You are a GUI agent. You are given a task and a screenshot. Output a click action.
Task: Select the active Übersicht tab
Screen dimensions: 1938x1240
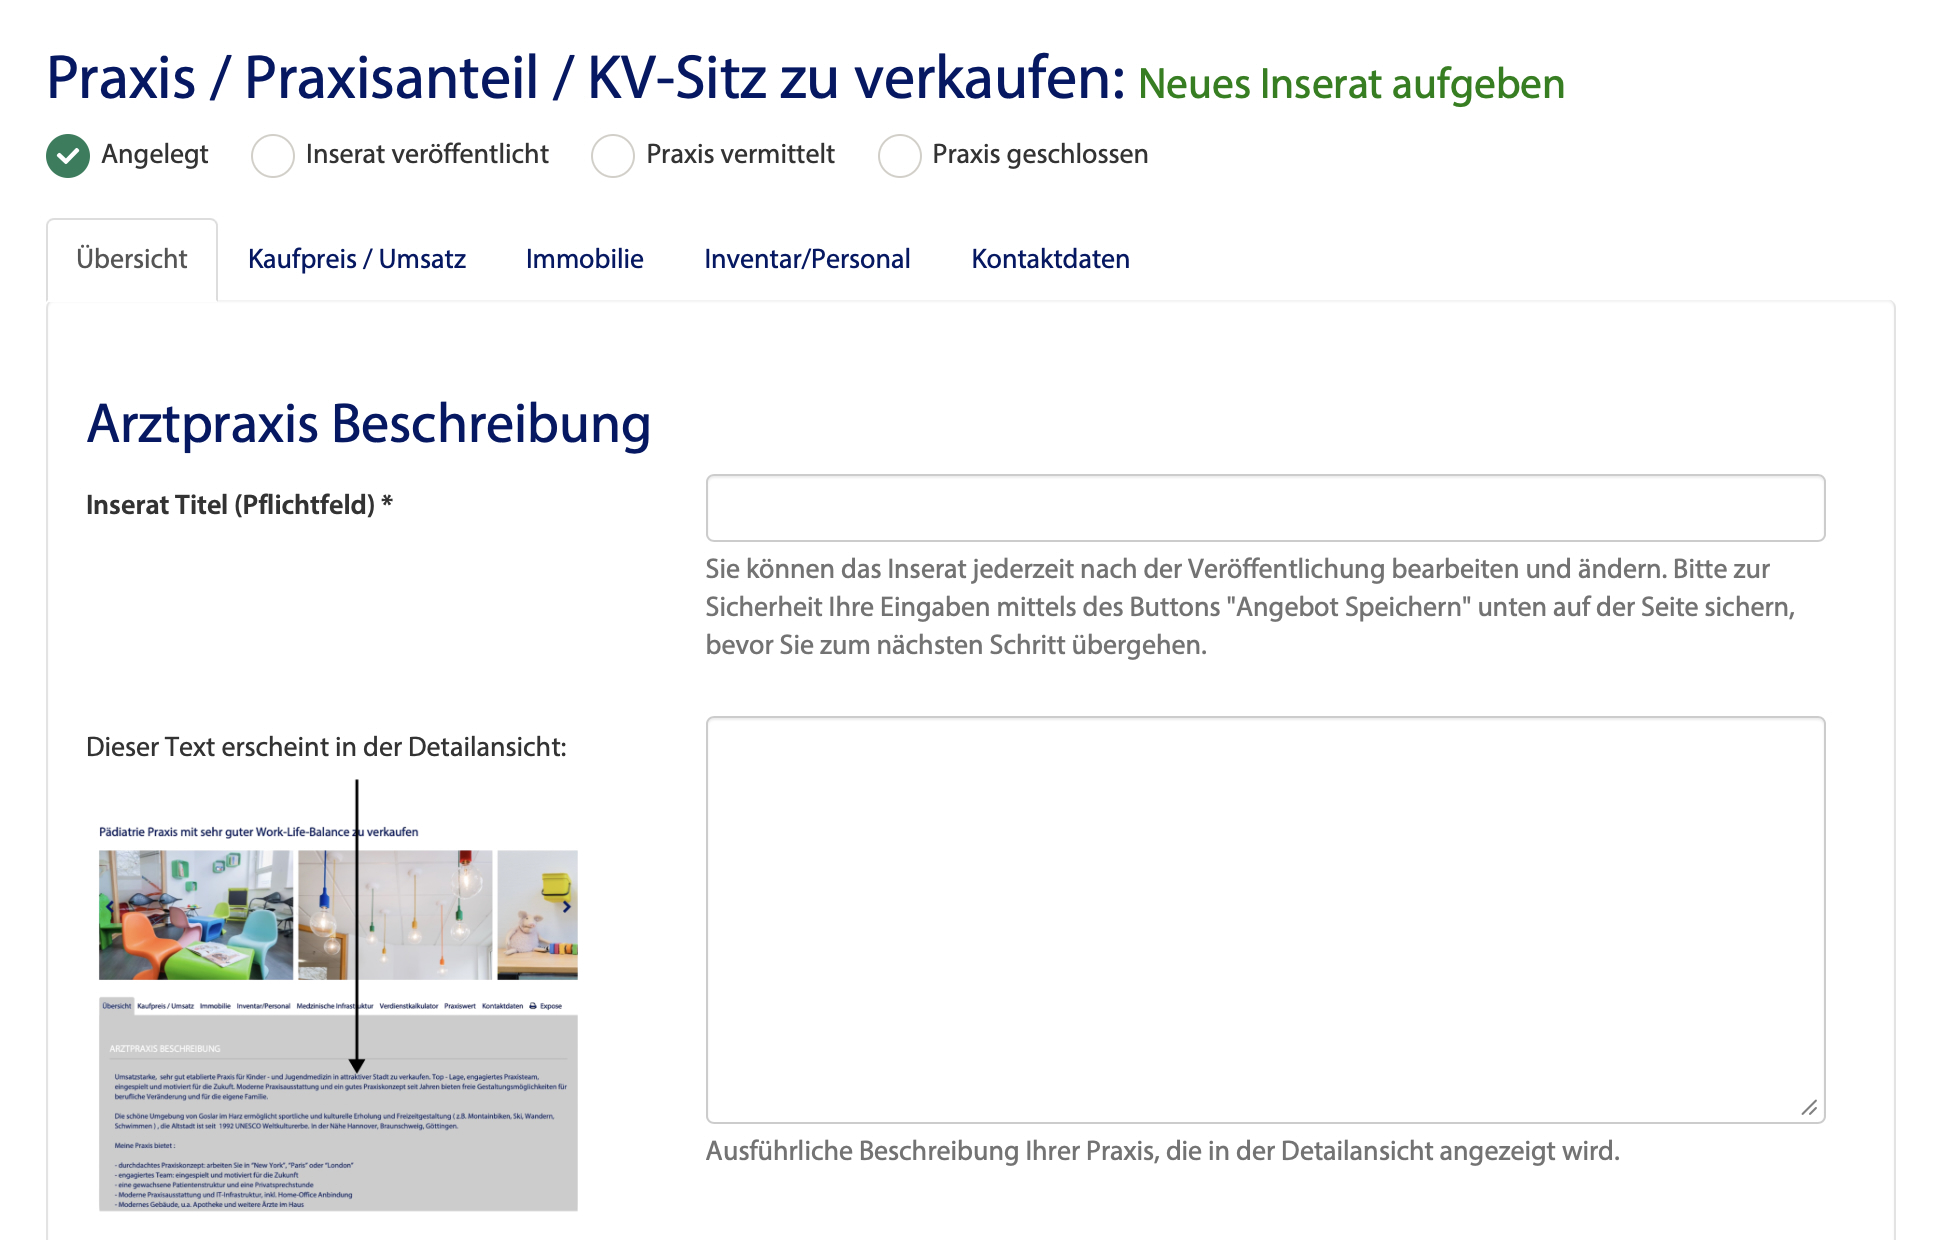coord(131,259)
